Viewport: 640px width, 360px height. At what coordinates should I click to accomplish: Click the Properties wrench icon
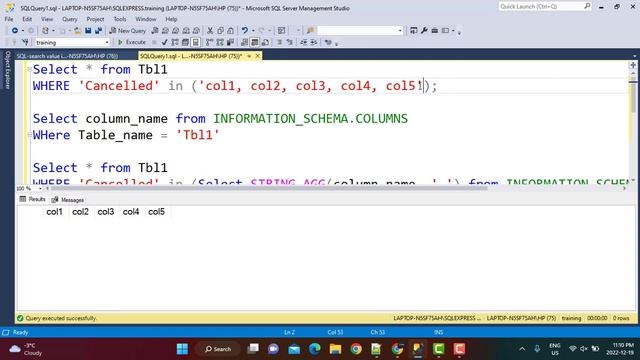point(424,31)
